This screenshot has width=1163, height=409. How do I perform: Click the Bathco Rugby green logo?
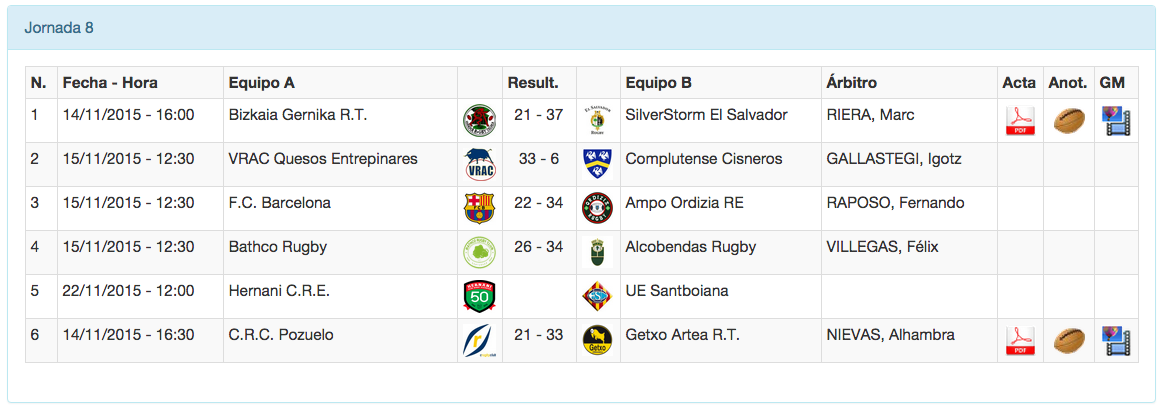pos(479,252)
